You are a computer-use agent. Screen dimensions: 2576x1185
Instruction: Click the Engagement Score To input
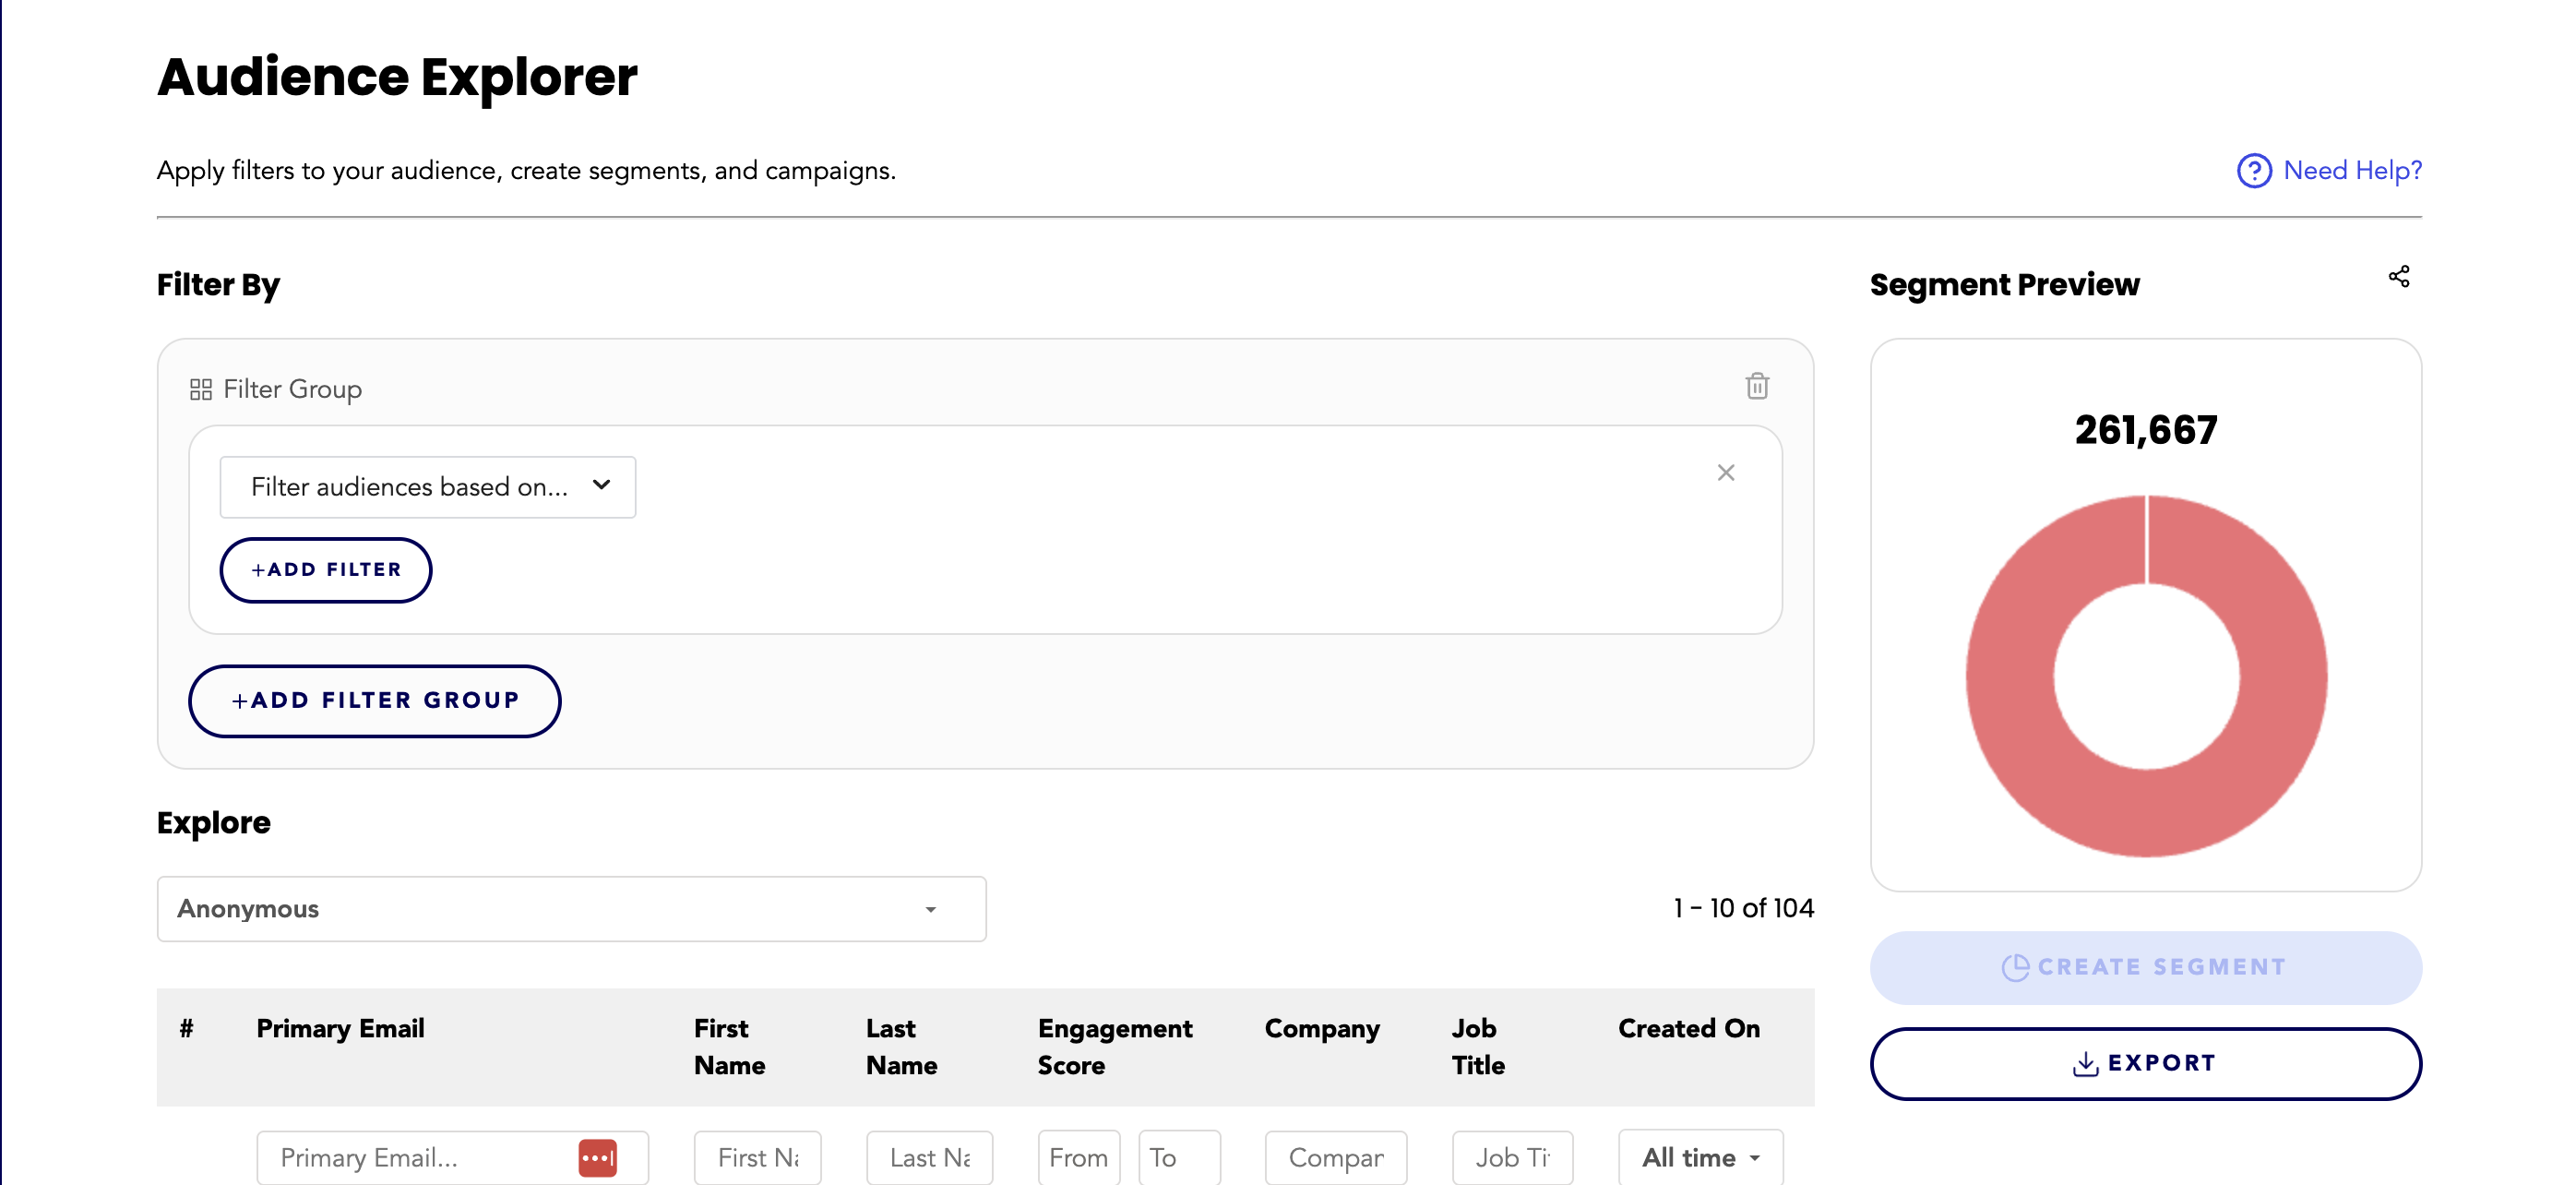click(x=1179, y=1158)
